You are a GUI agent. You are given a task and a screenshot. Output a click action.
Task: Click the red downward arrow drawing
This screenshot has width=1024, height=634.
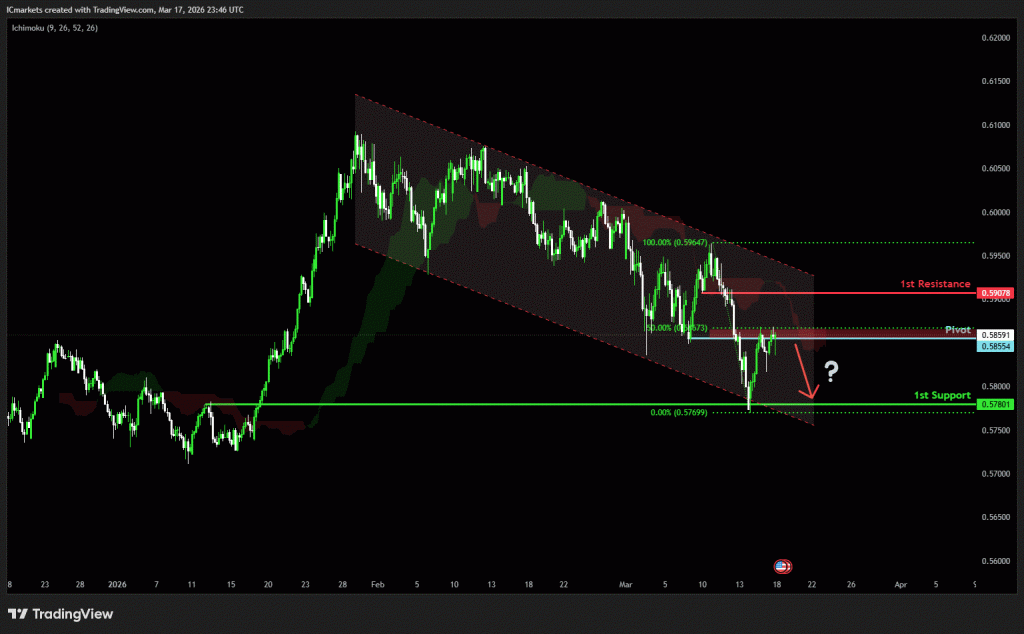point(805,372)
